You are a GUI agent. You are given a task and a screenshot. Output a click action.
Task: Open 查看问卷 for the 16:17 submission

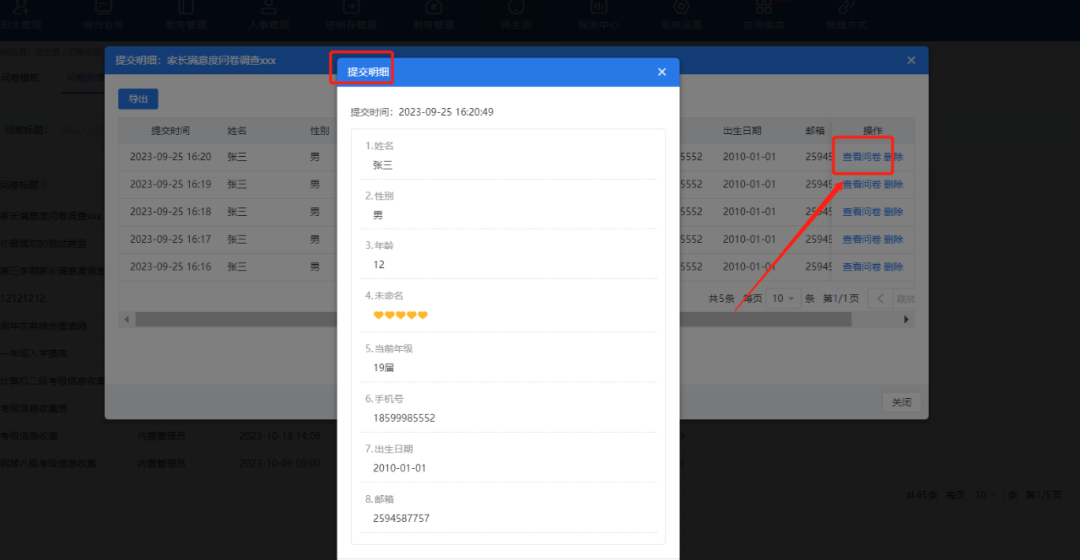point(861,240)
